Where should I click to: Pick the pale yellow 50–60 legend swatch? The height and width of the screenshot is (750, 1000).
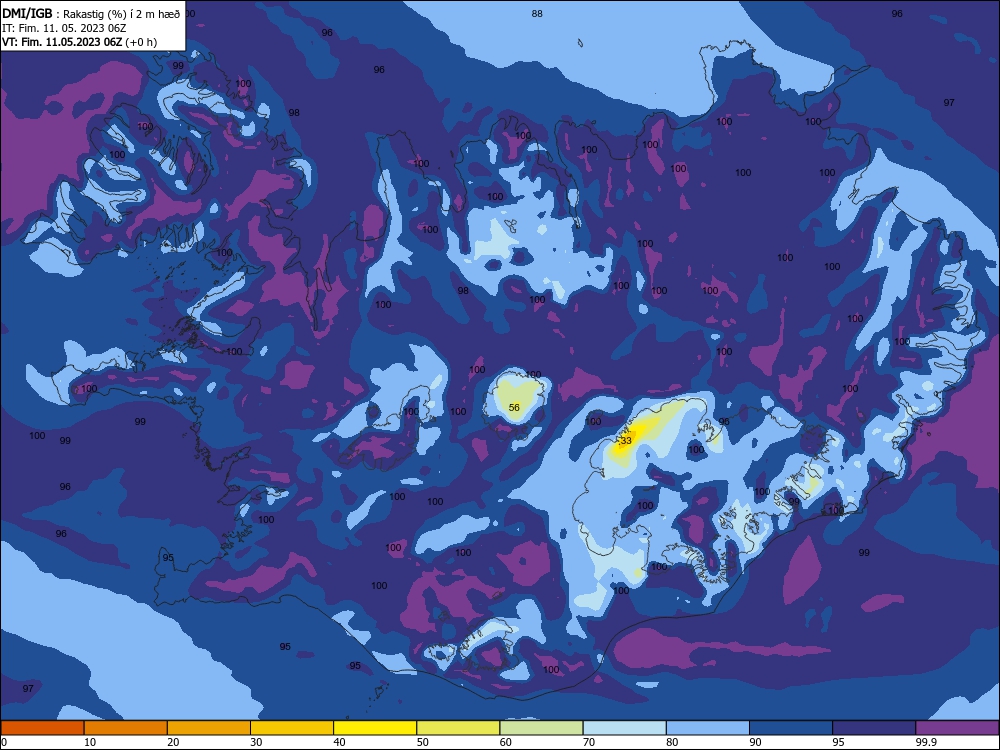(458, 728)
